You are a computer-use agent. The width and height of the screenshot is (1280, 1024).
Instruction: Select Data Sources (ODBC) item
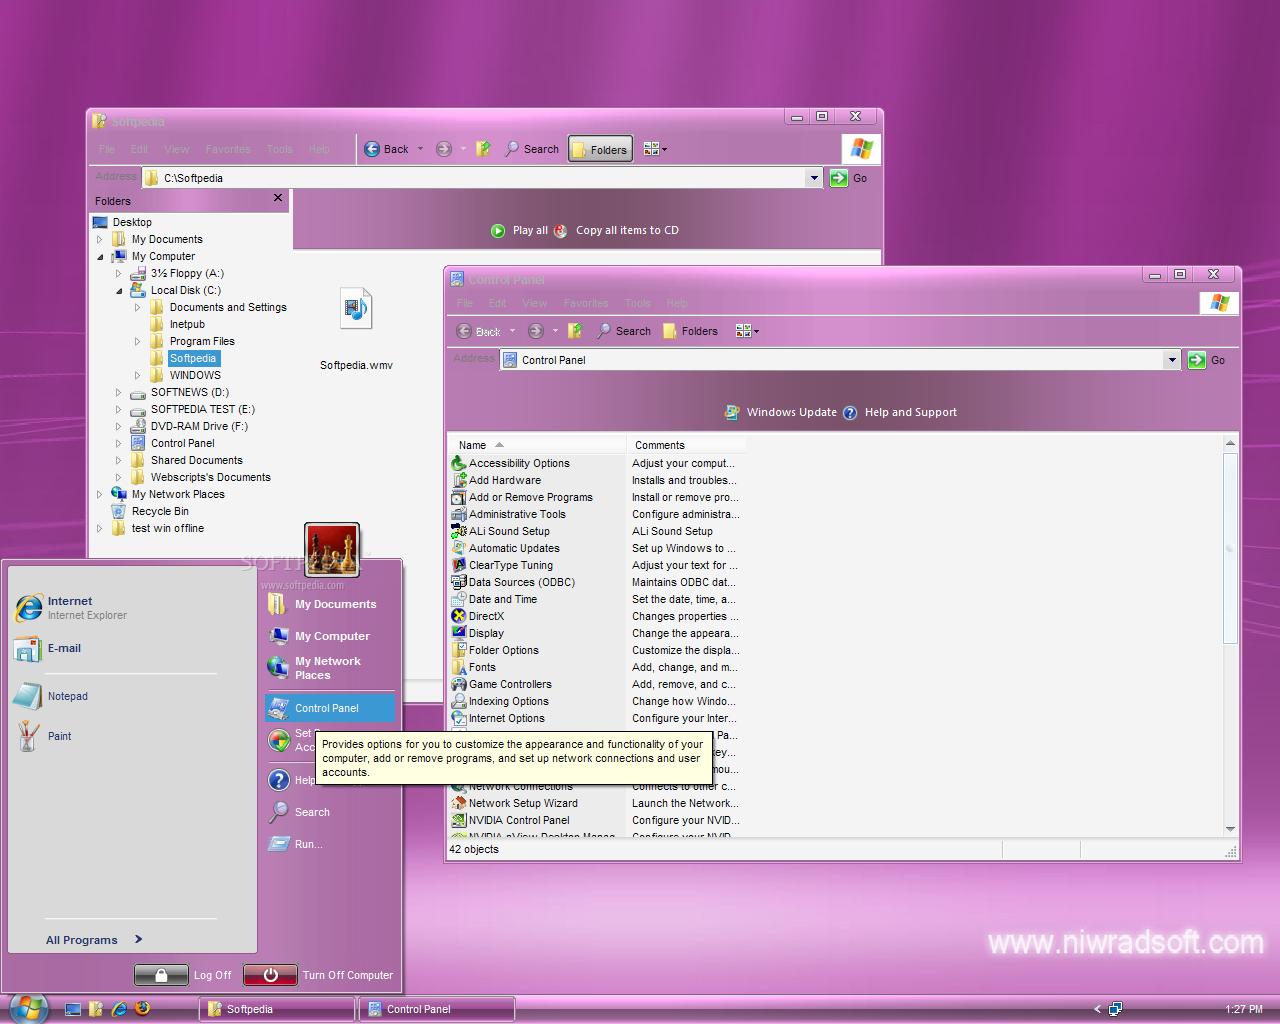pos(513,582)
